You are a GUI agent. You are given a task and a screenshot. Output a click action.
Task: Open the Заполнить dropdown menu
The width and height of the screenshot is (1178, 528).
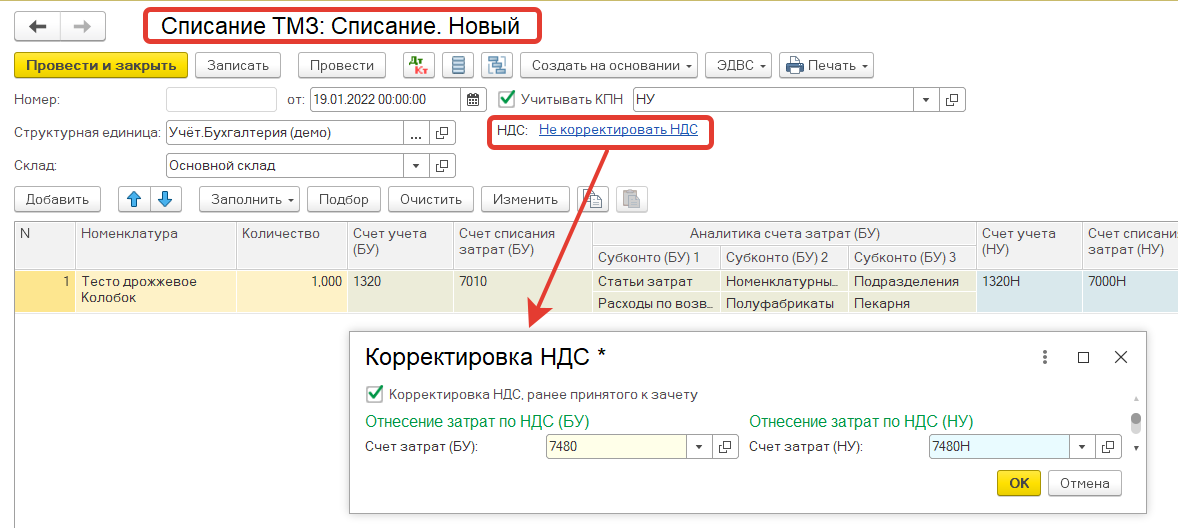click(x=249, y=199)
